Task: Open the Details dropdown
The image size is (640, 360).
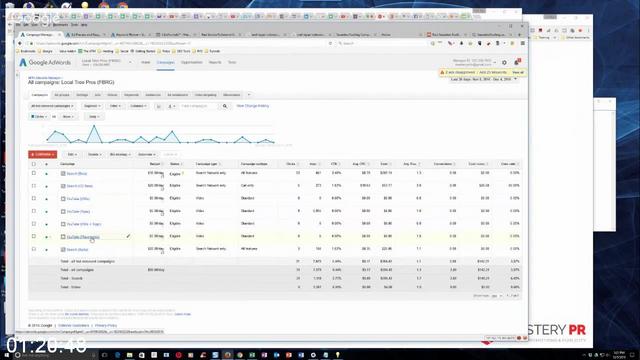Action: [x=95, y=155]
